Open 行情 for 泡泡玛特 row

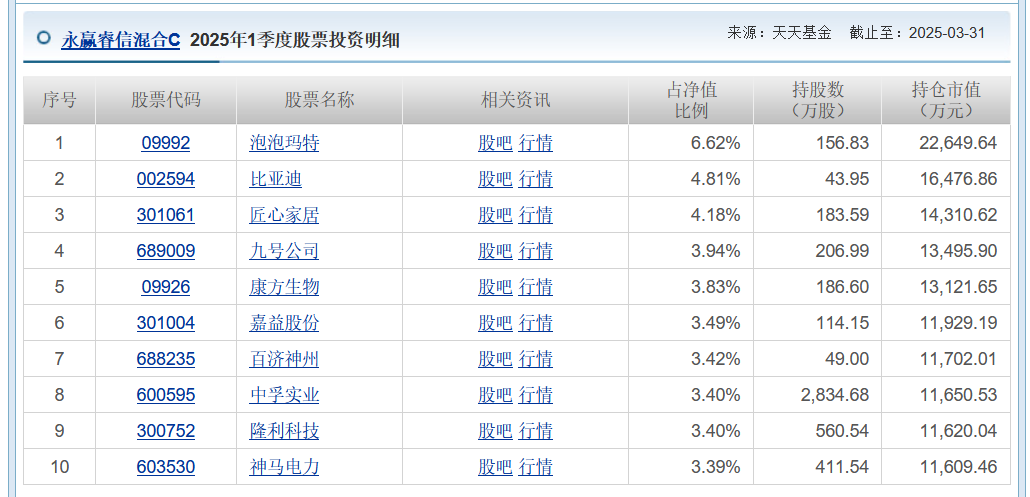[x=535, y=142]
